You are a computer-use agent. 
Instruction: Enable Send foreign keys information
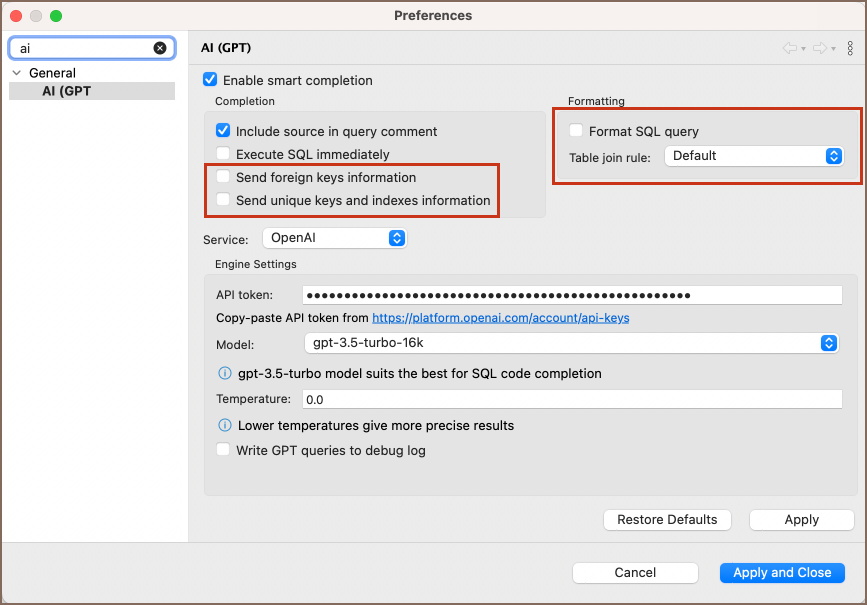click(223, 177)
